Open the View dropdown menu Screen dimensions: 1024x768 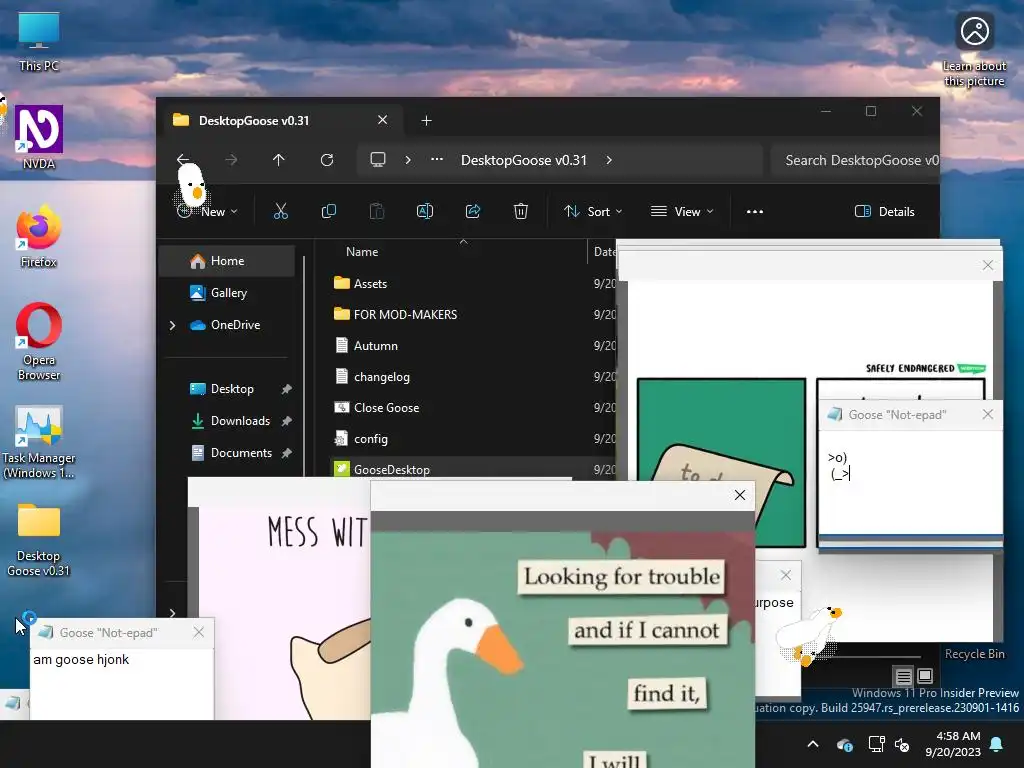[682, 211]
